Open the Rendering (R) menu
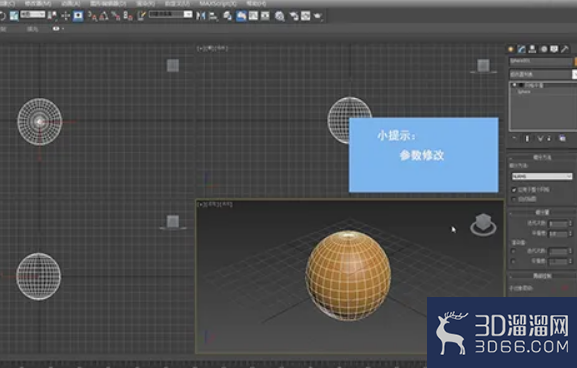Screen dimensions: 577x368 click(x=145, y=3)
